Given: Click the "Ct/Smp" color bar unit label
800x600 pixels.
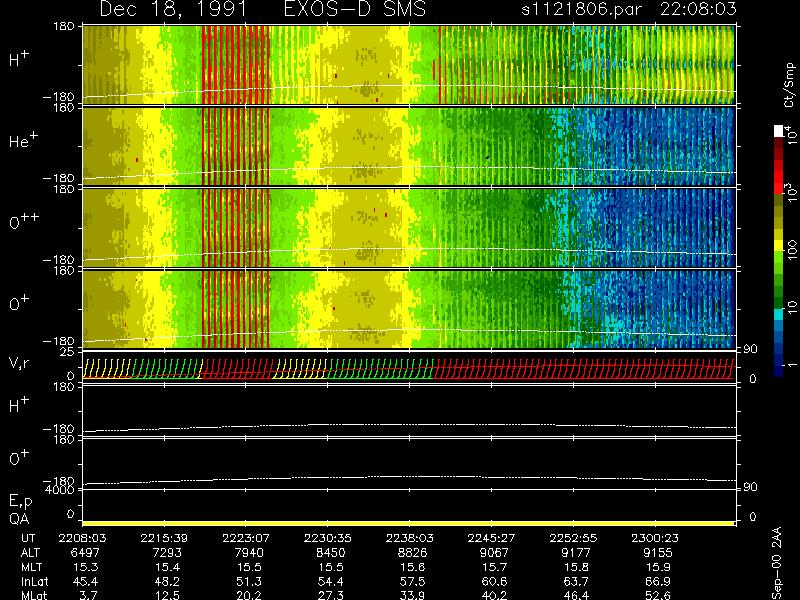Looking at the screenshot, I should point(790,85).
